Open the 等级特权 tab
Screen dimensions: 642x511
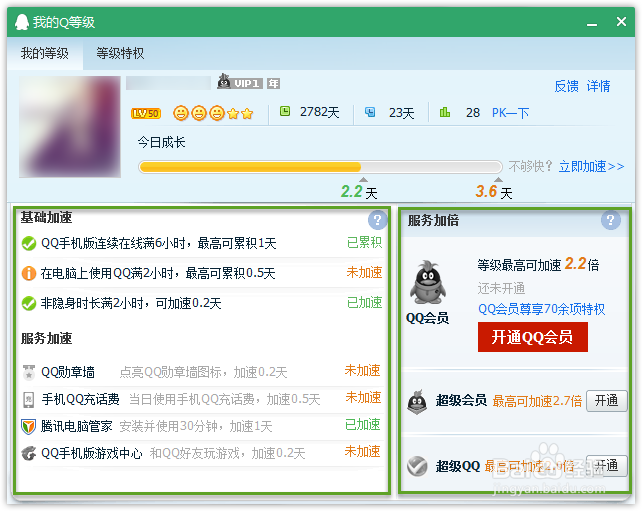click(x=120, y=53)
